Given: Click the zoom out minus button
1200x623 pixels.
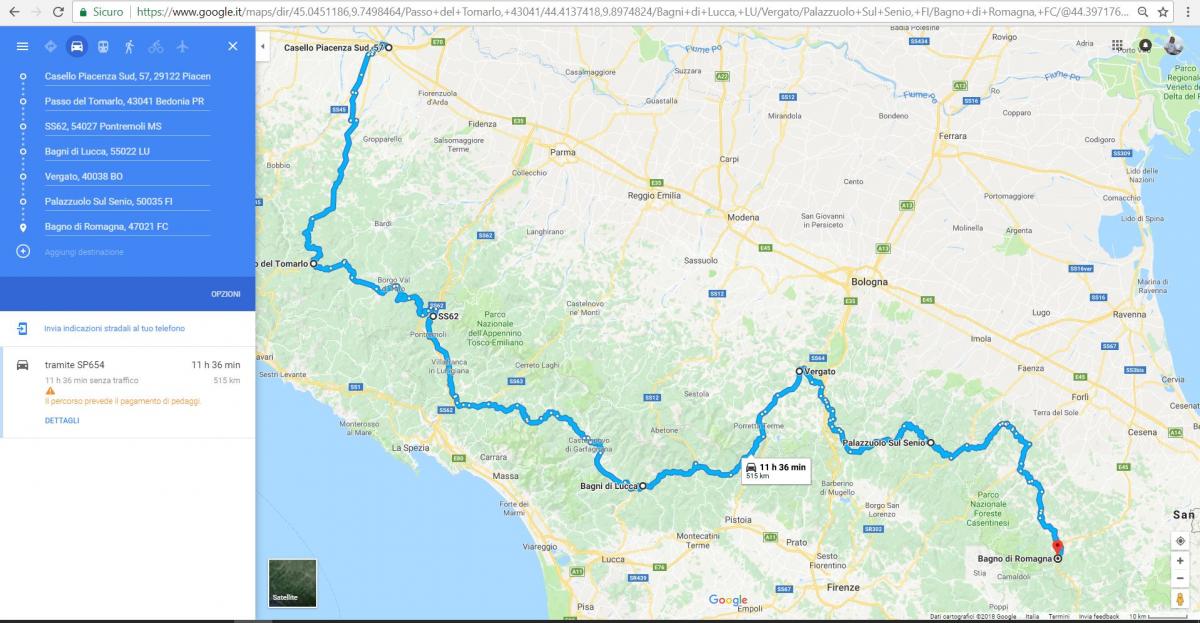Looking at the screenshot, I should tap(1180, 579).
